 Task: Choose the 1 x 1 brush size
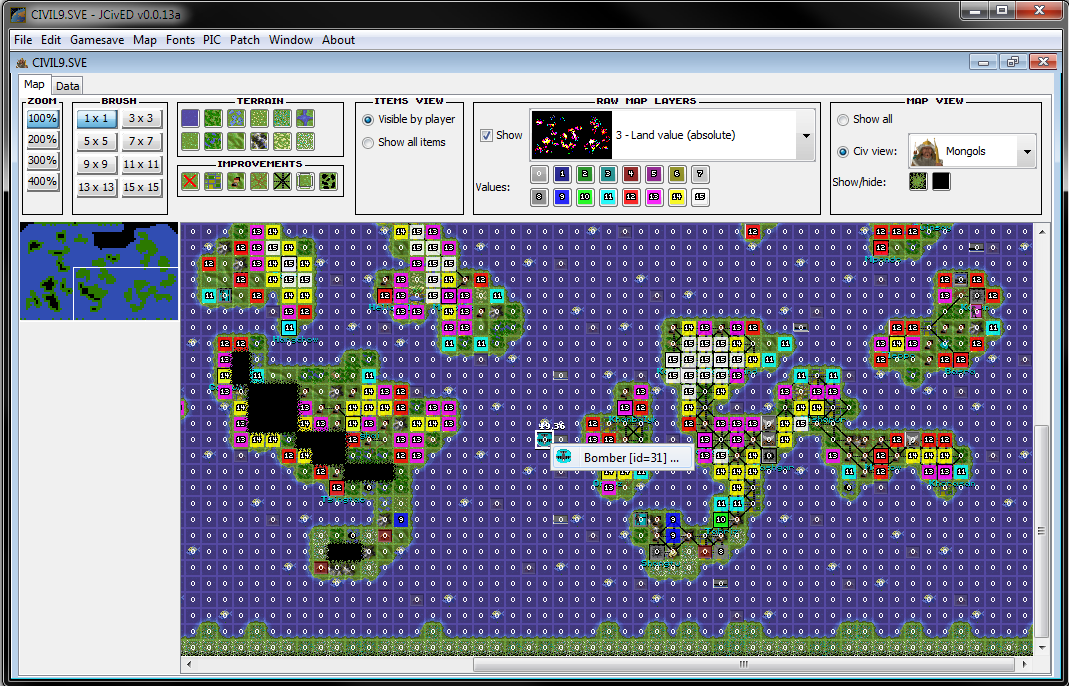point(96,119)
